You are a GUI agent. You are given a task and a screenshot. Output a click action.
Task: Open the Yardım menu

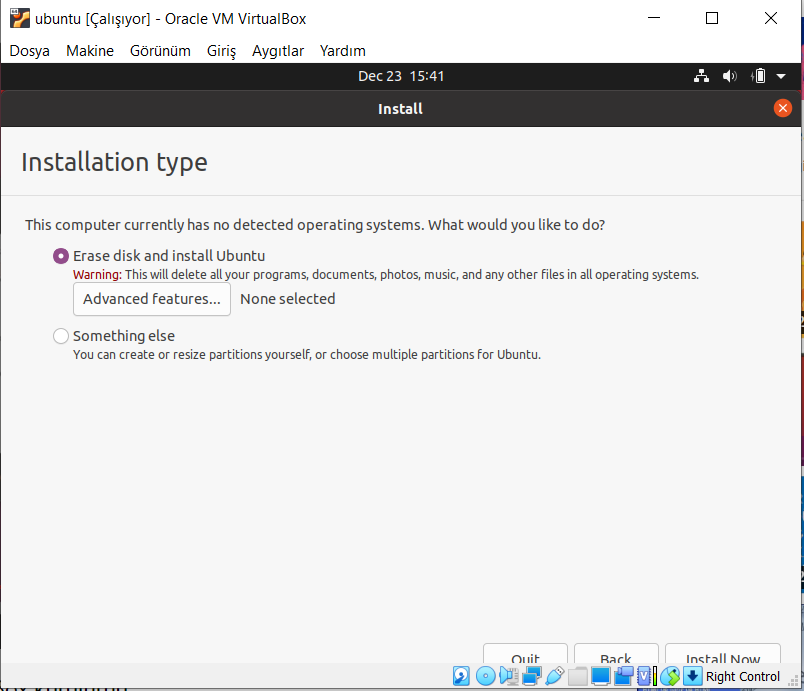tap(343, 51)
